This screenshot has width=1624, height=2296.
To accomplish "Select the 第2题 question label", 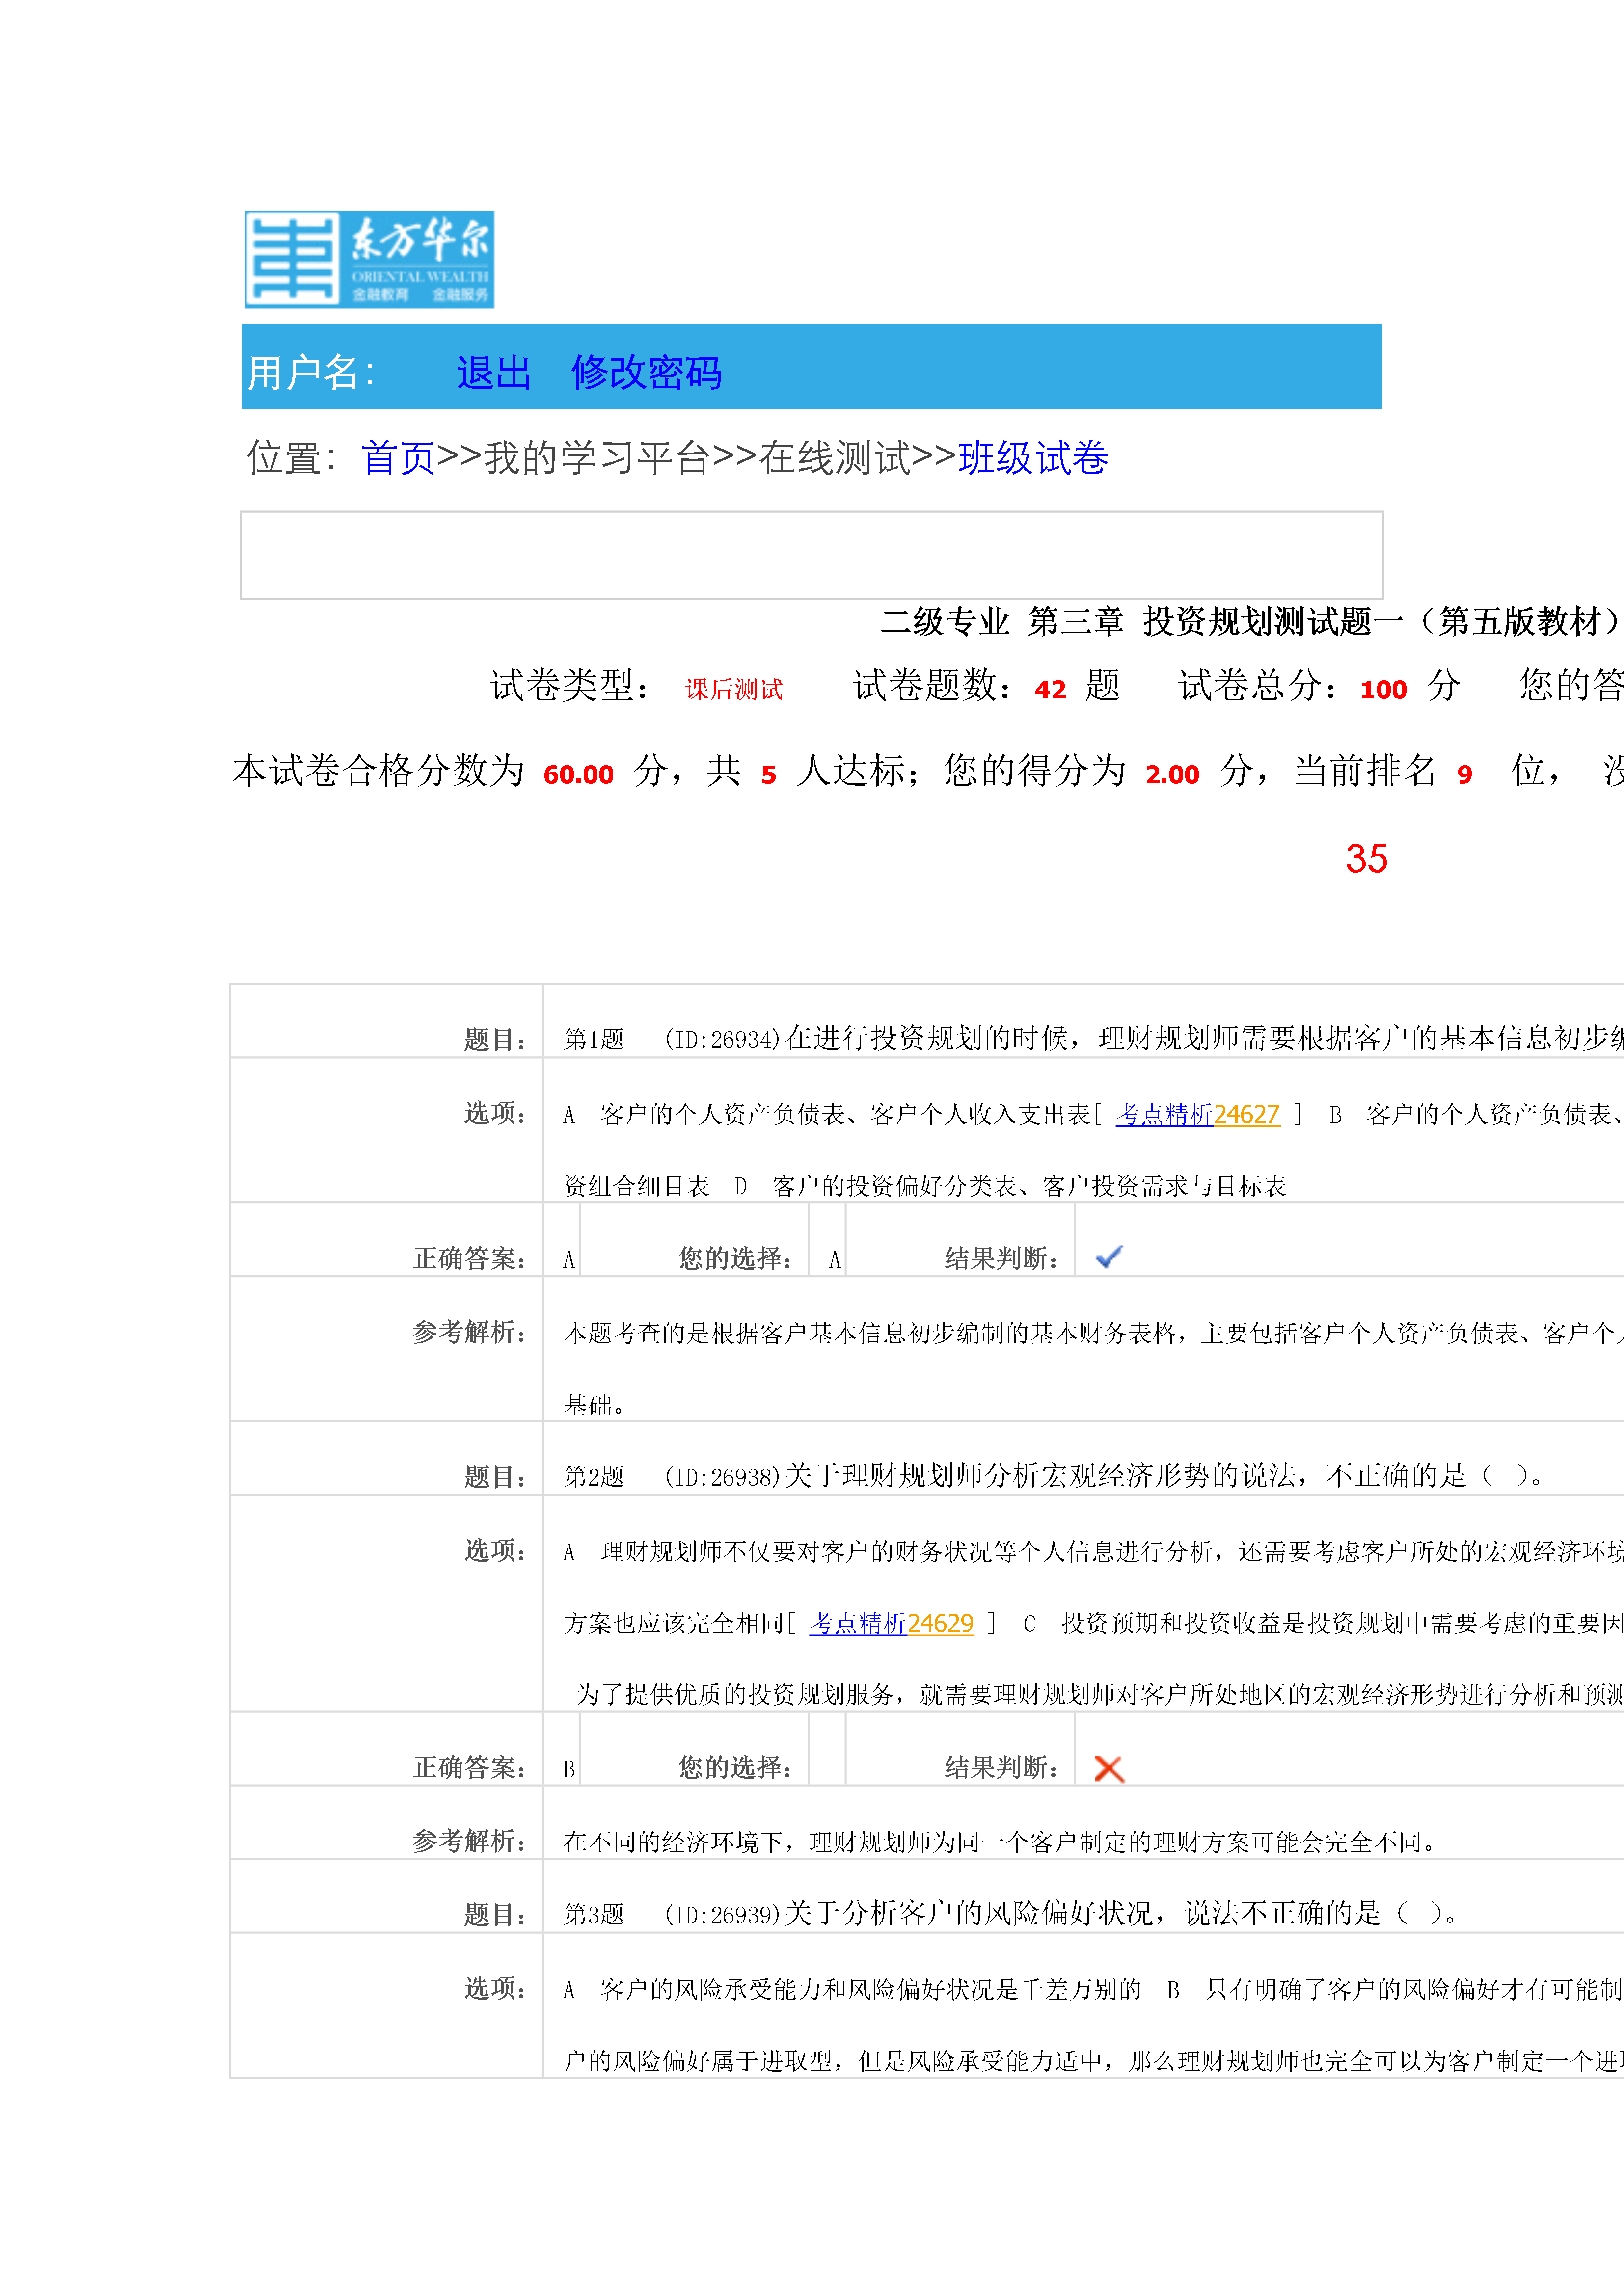I will [594, 1476].
